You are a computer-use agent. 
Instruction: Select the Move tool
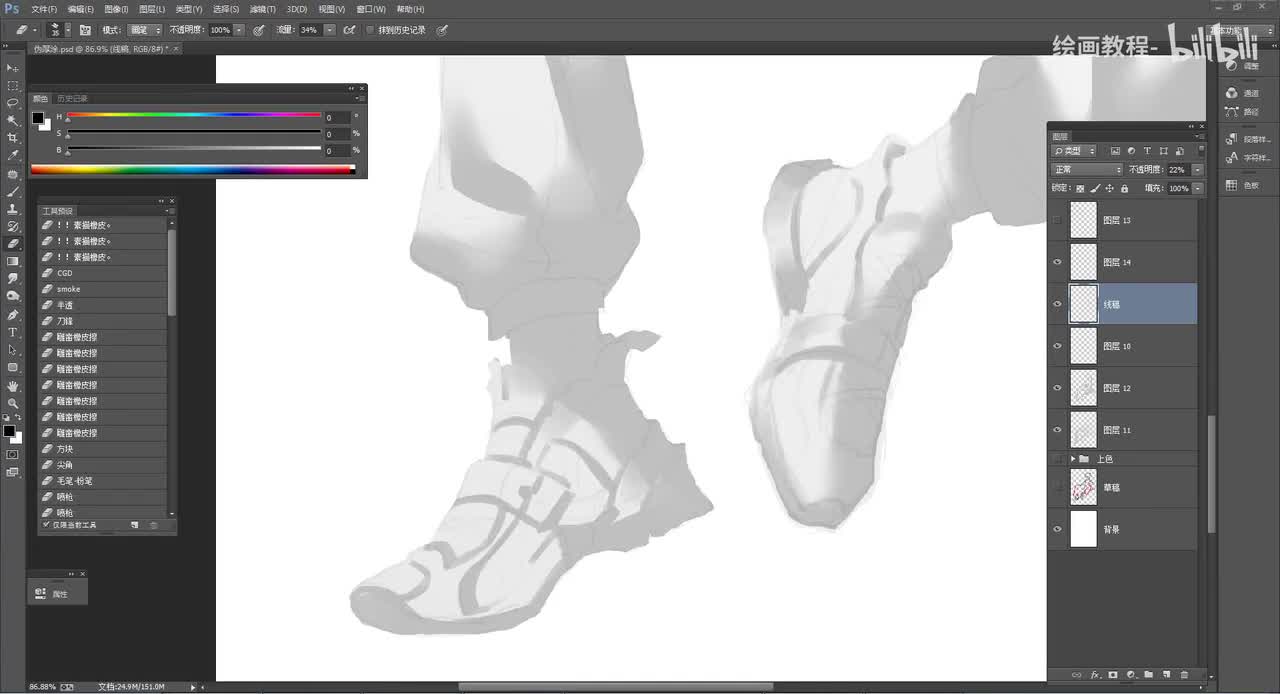13,67
